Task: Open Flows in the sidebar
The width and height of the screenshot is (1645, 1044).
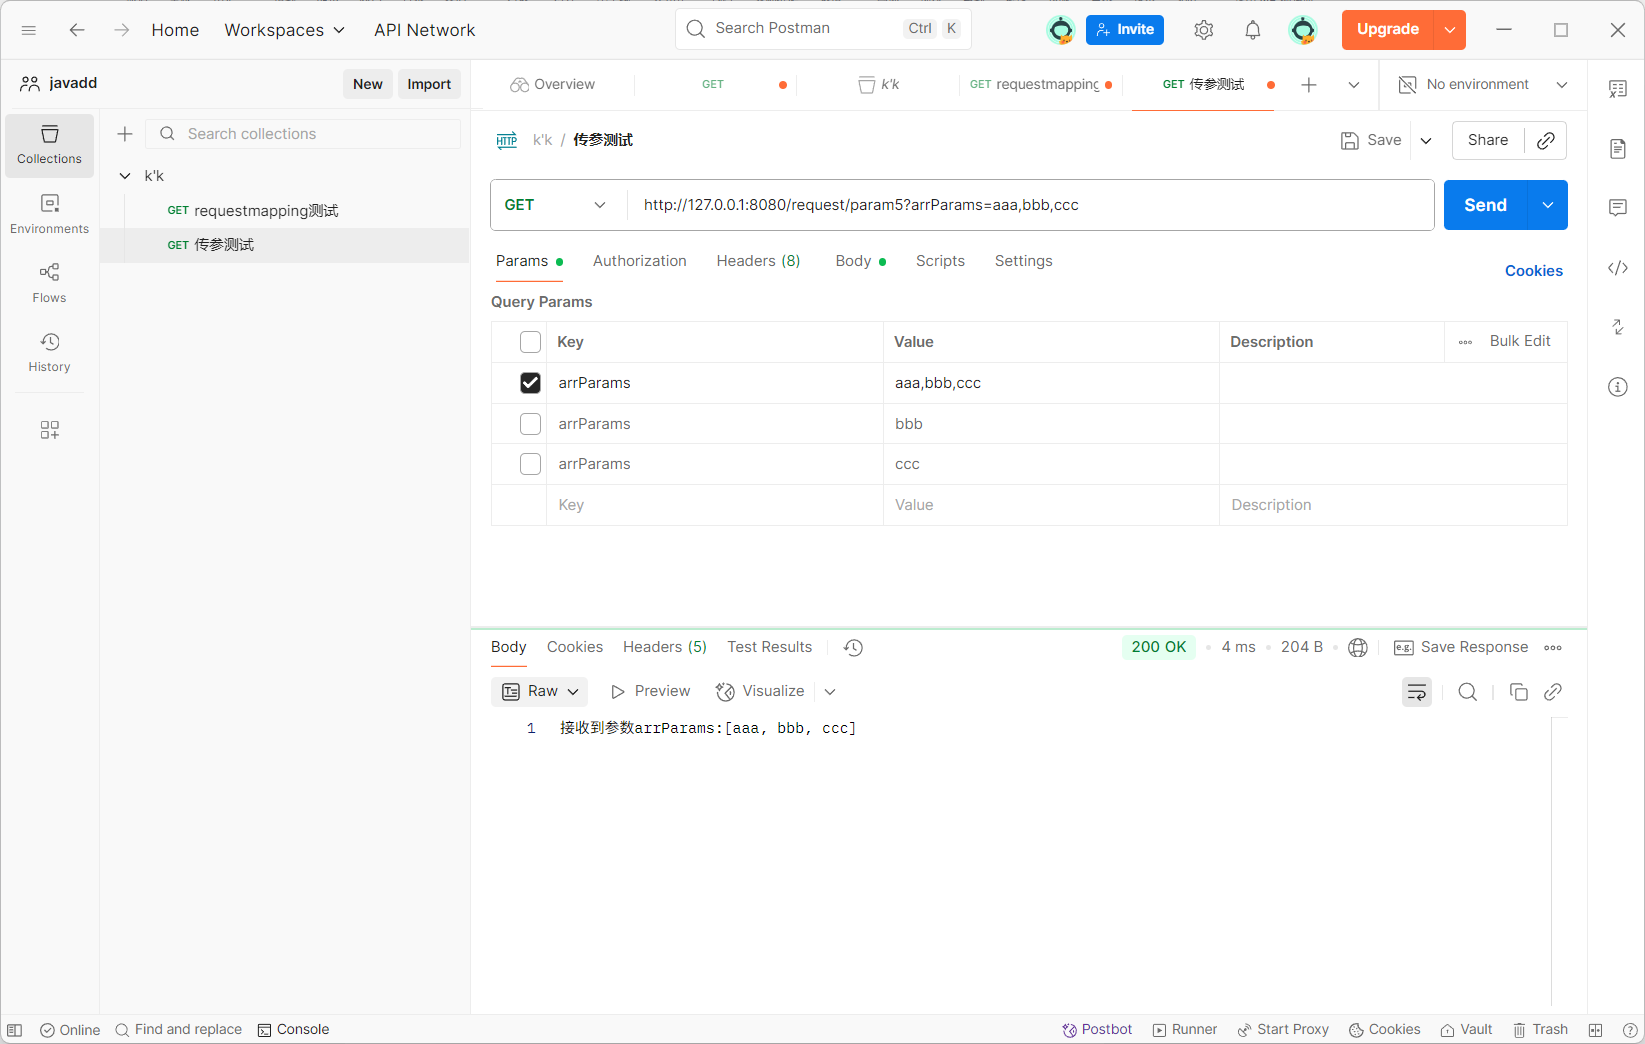Action: [49, 283]
